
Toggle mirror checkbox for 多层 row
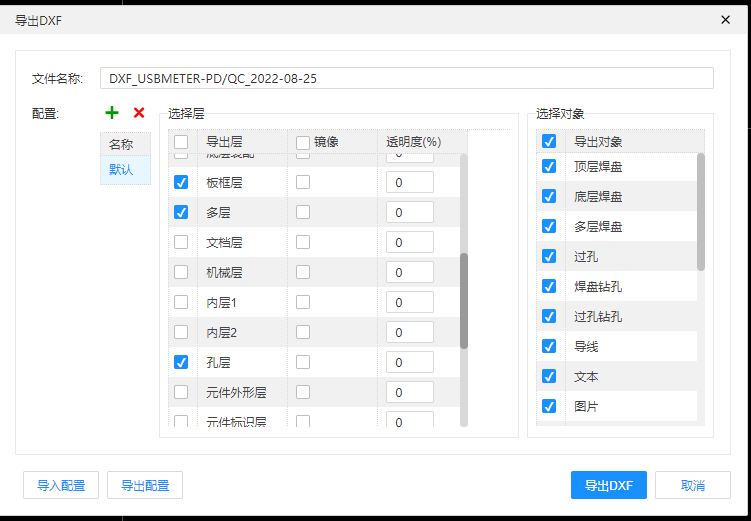pyautogui.click(x=303, y=212)
